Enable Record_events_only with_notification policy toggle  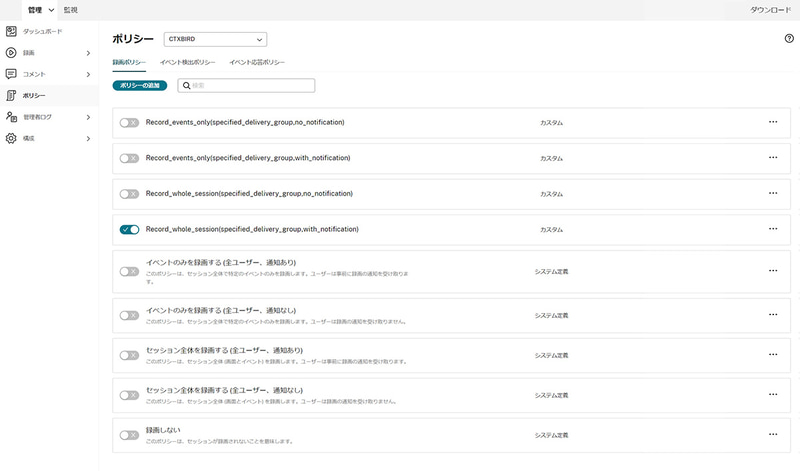(129, 158)
